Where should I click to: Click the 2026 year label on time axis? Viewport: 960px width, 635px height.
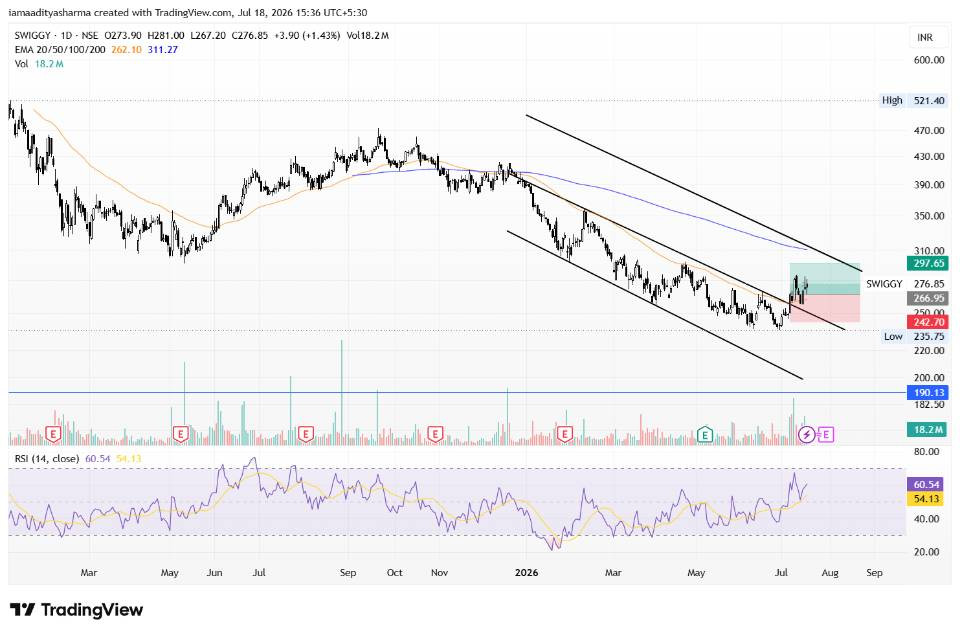click(527, 573)
